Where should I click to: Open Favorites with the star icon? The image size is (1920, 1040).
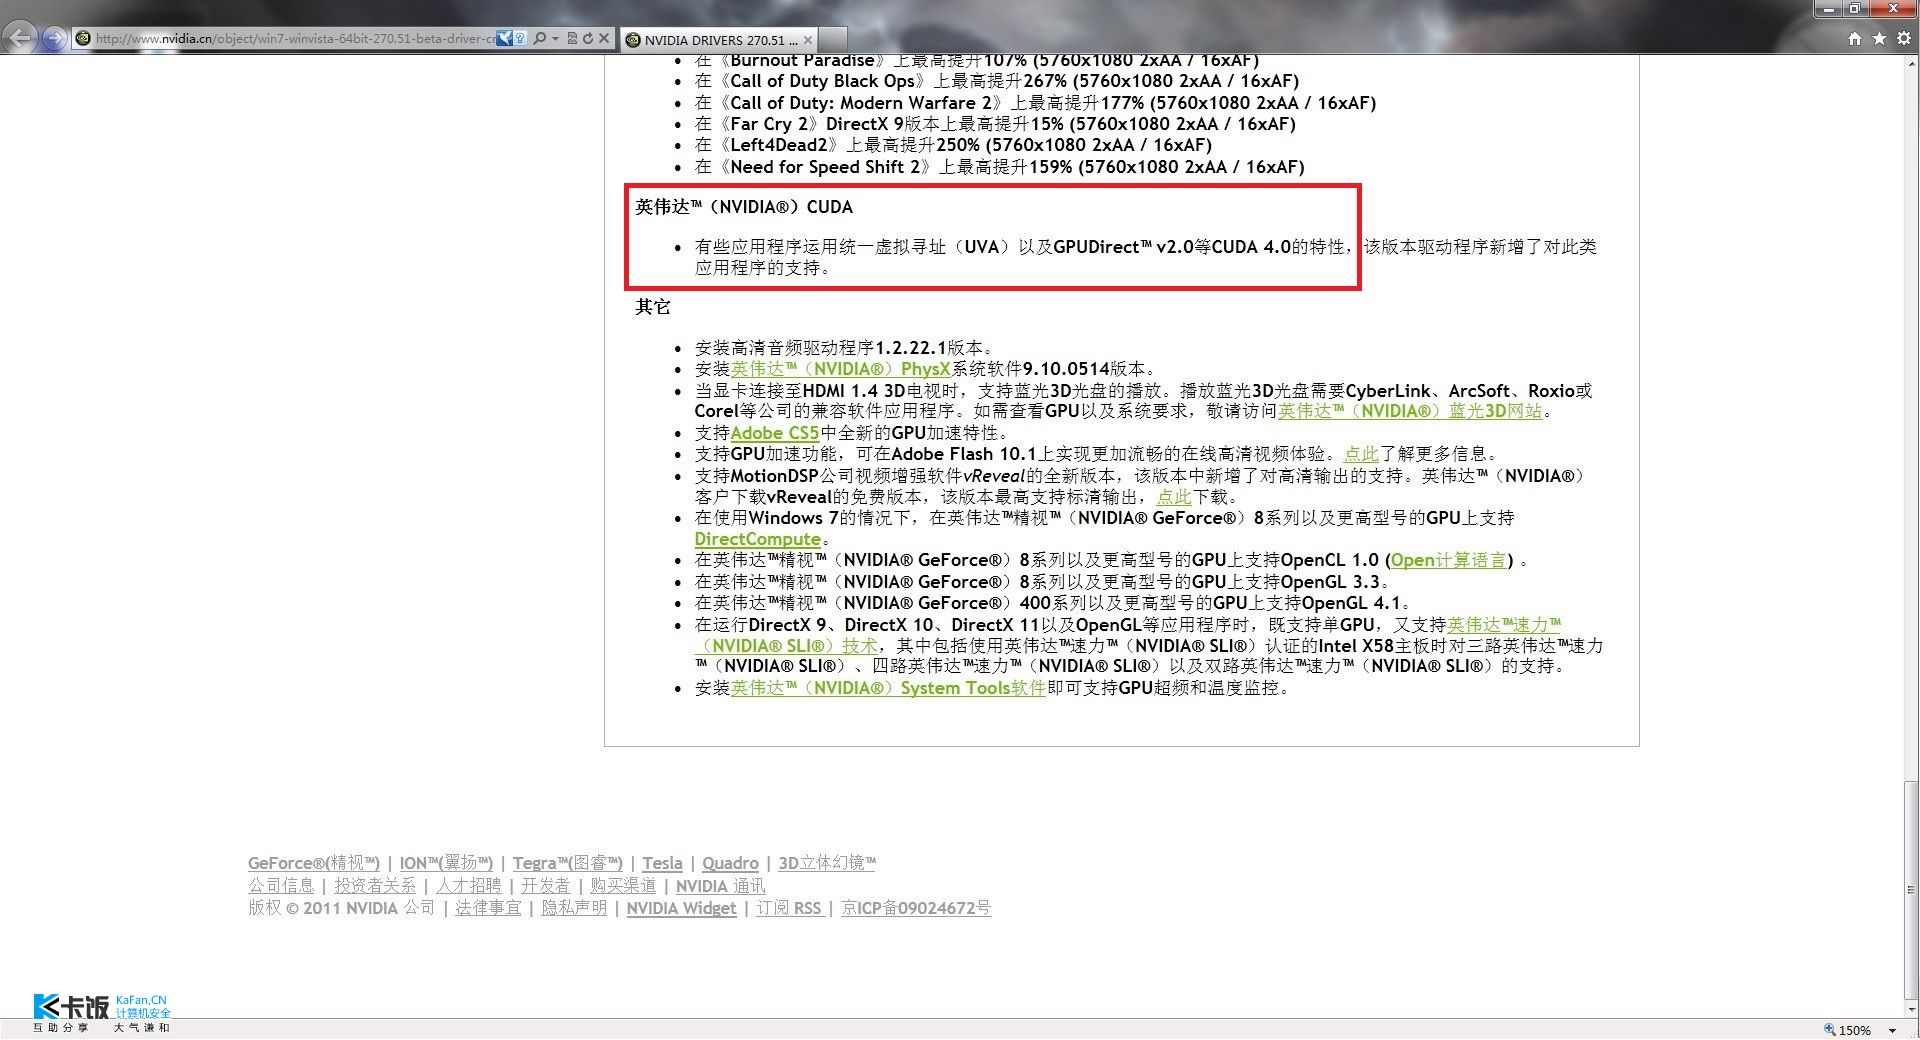[1879, 38]
